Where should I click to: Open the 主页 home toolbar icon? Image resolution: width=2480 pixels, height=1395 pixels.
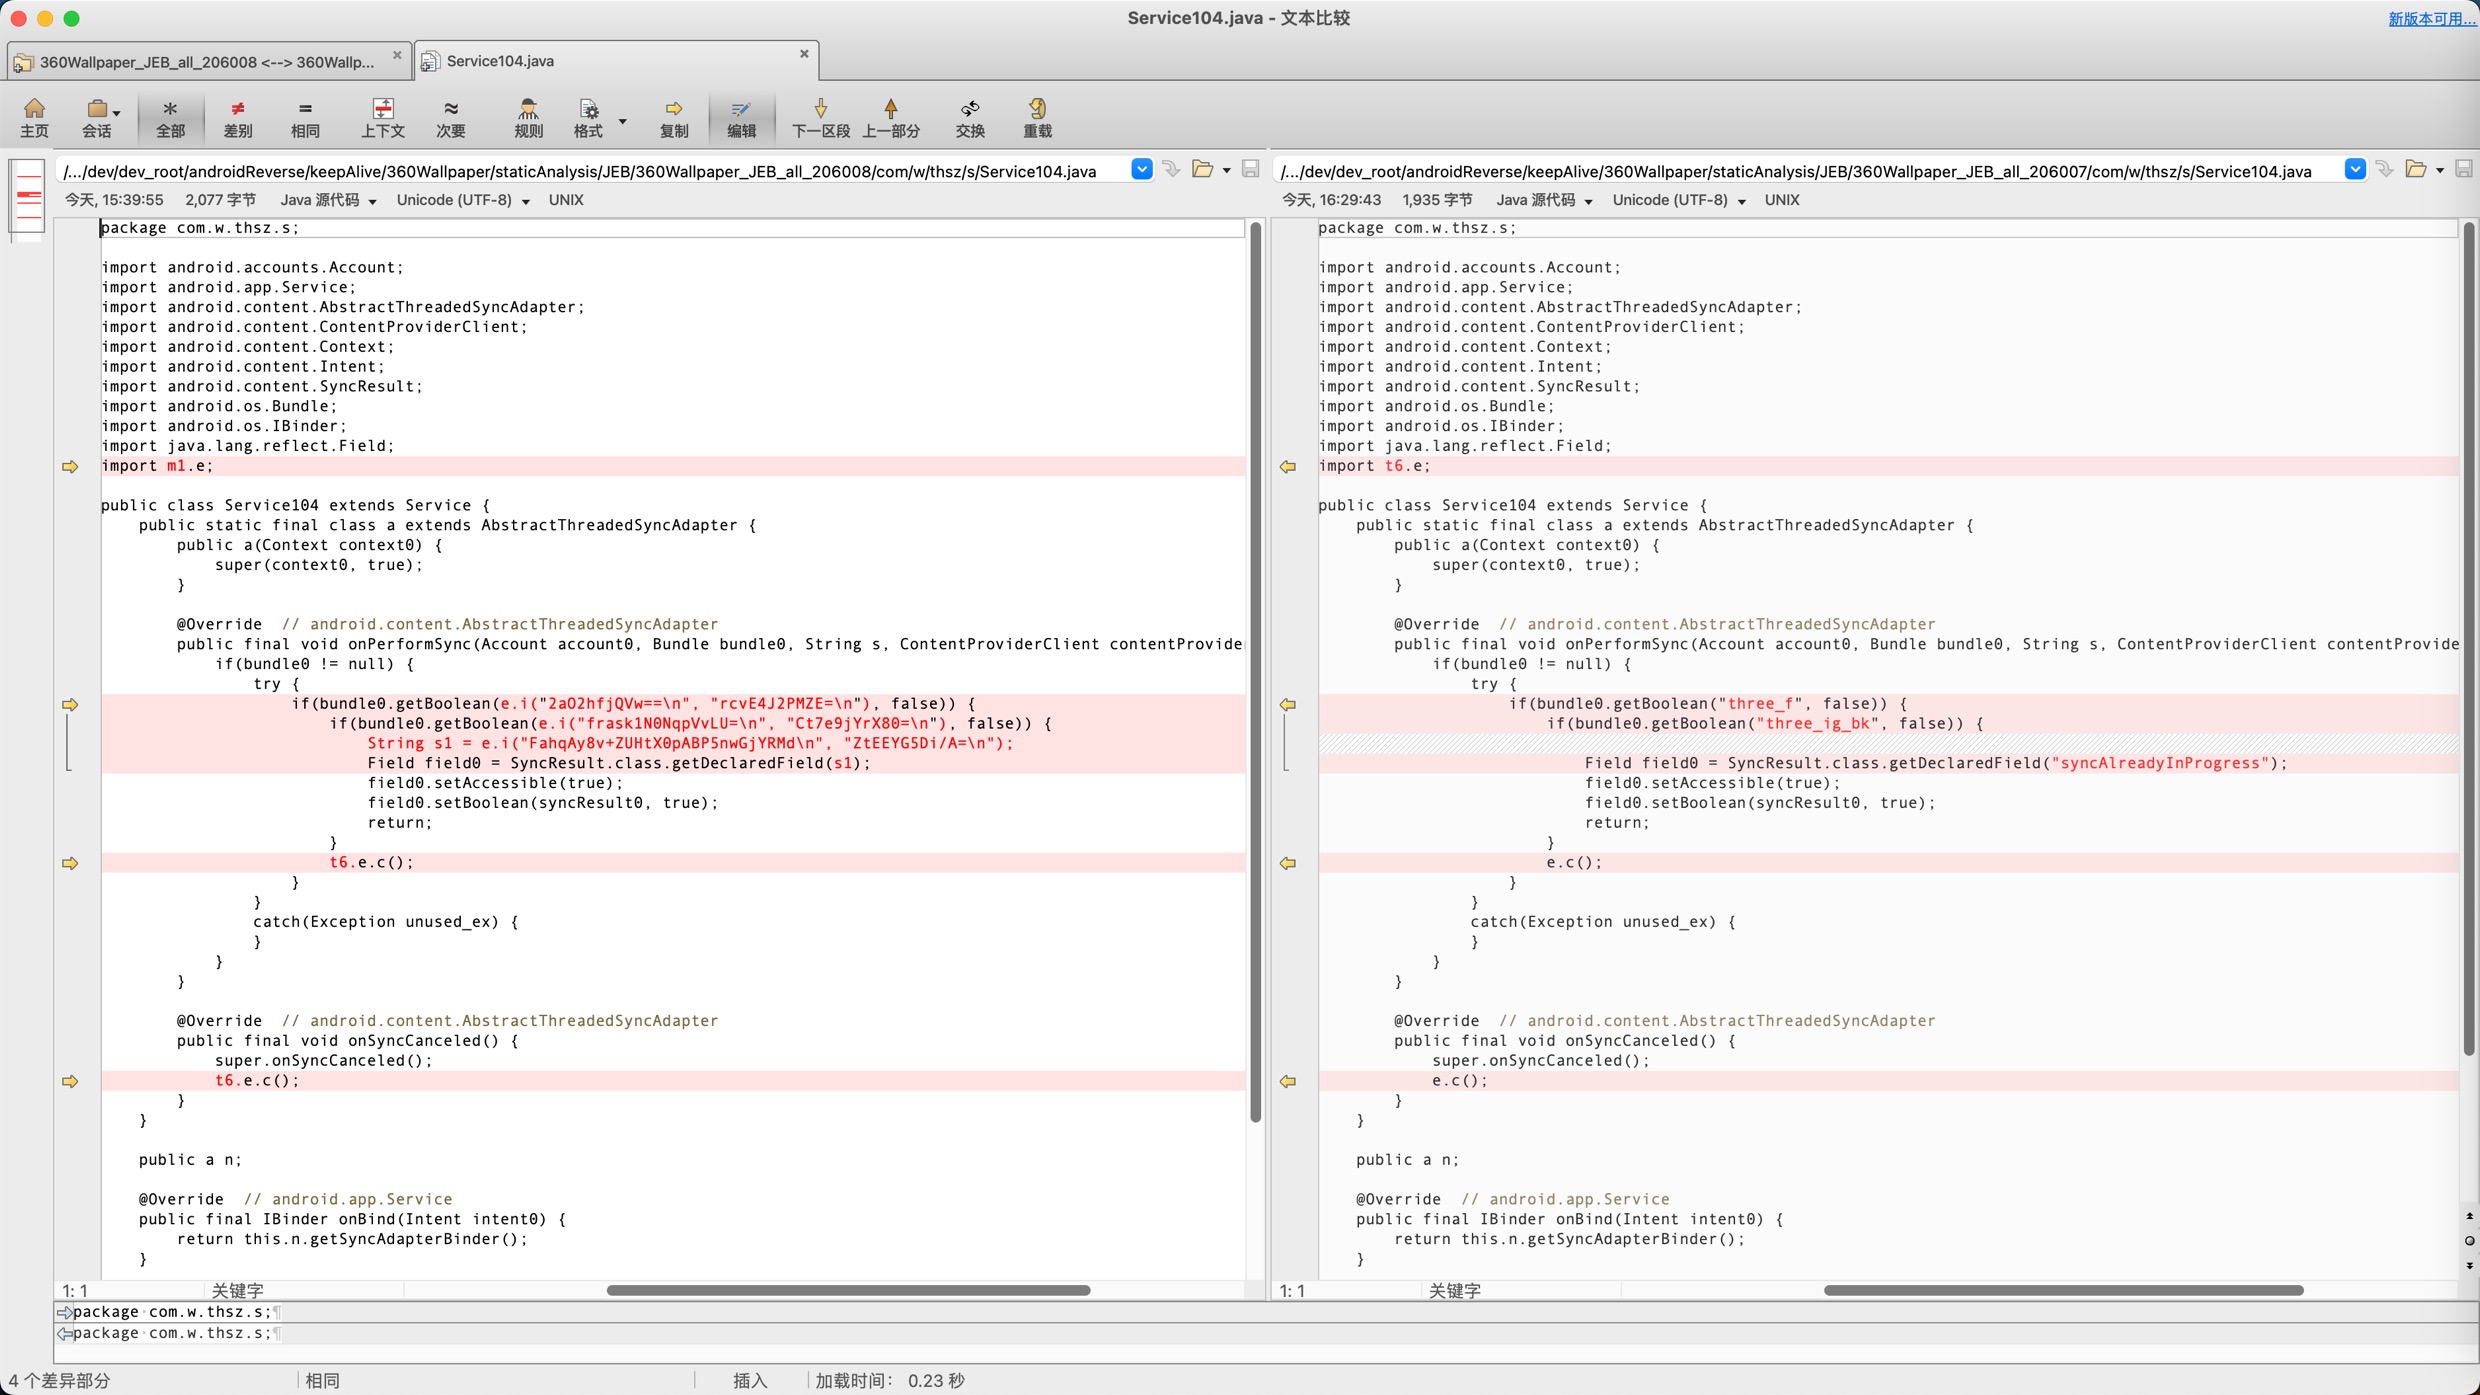click(x=34, y=118)
